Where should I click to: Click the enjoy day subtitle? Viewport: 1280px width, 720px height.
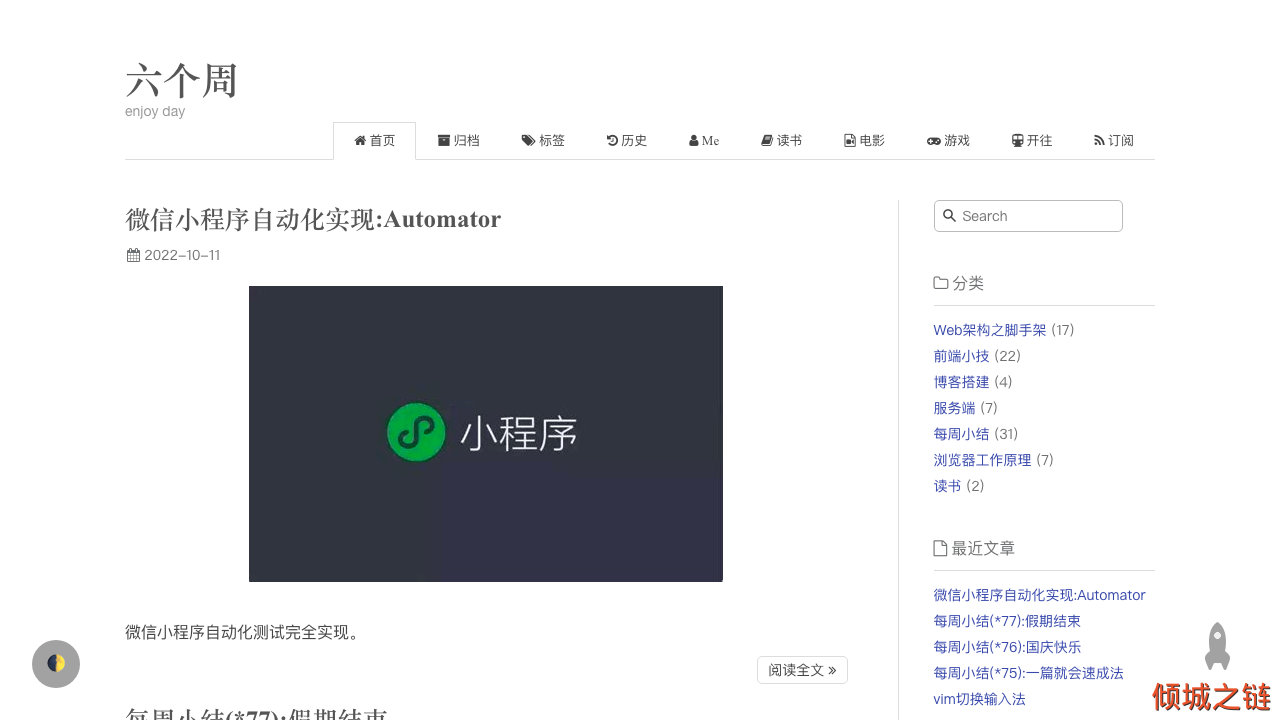(155, 111)
